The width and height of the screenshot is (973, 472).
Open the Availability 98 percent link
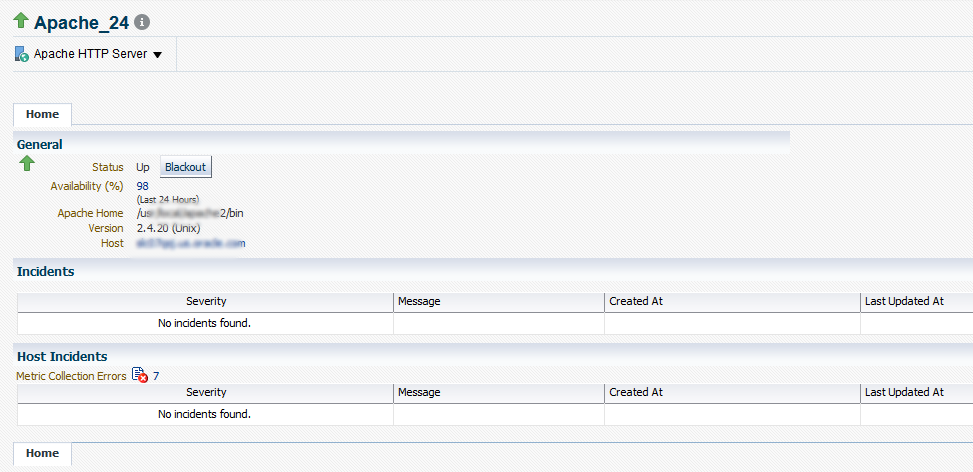click(x=142, y=186)
